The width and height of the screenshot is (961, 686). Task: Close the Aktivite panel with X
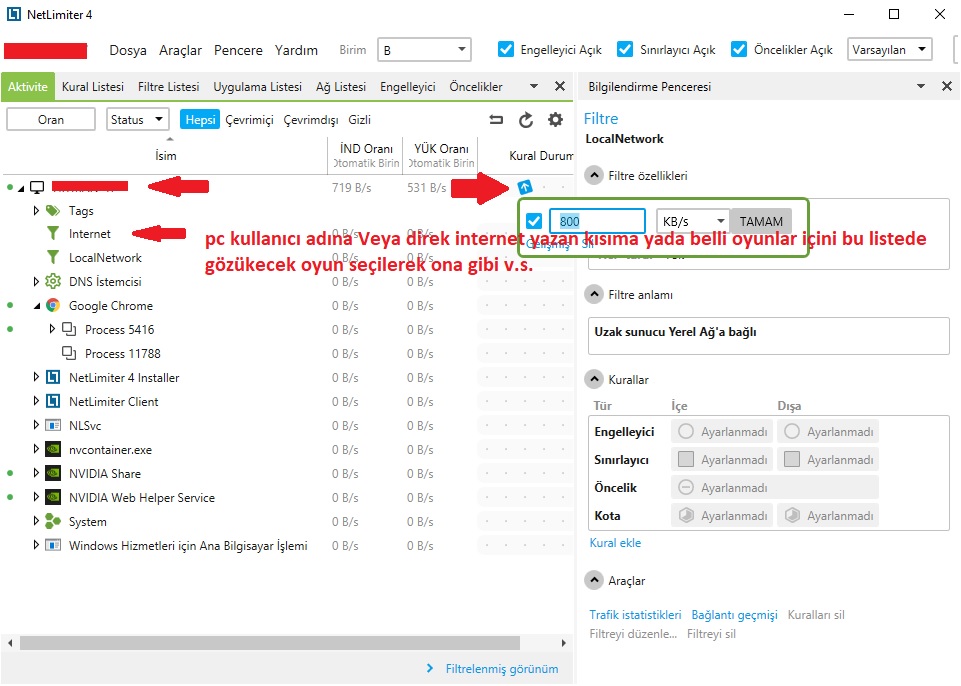(x=560, y=86)
